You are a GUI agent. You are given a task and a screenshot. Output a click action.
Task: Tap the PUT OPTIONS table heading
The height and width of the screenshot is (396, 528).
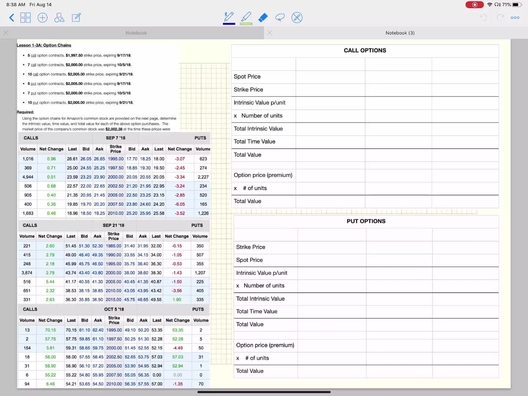pyautogui.click(x=366, y=221)
